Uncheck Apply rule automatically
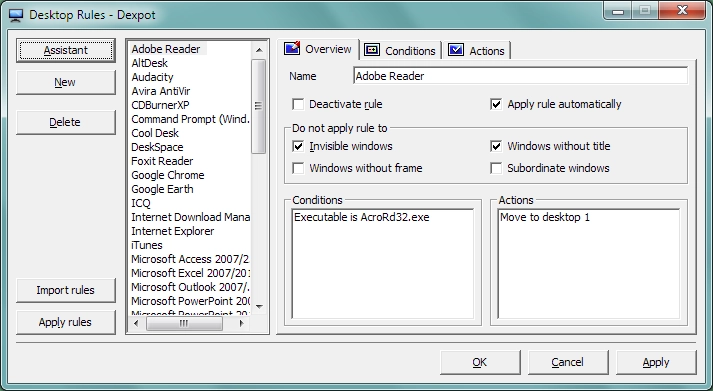Screen dimensions: 713x391 pos(496,105)
